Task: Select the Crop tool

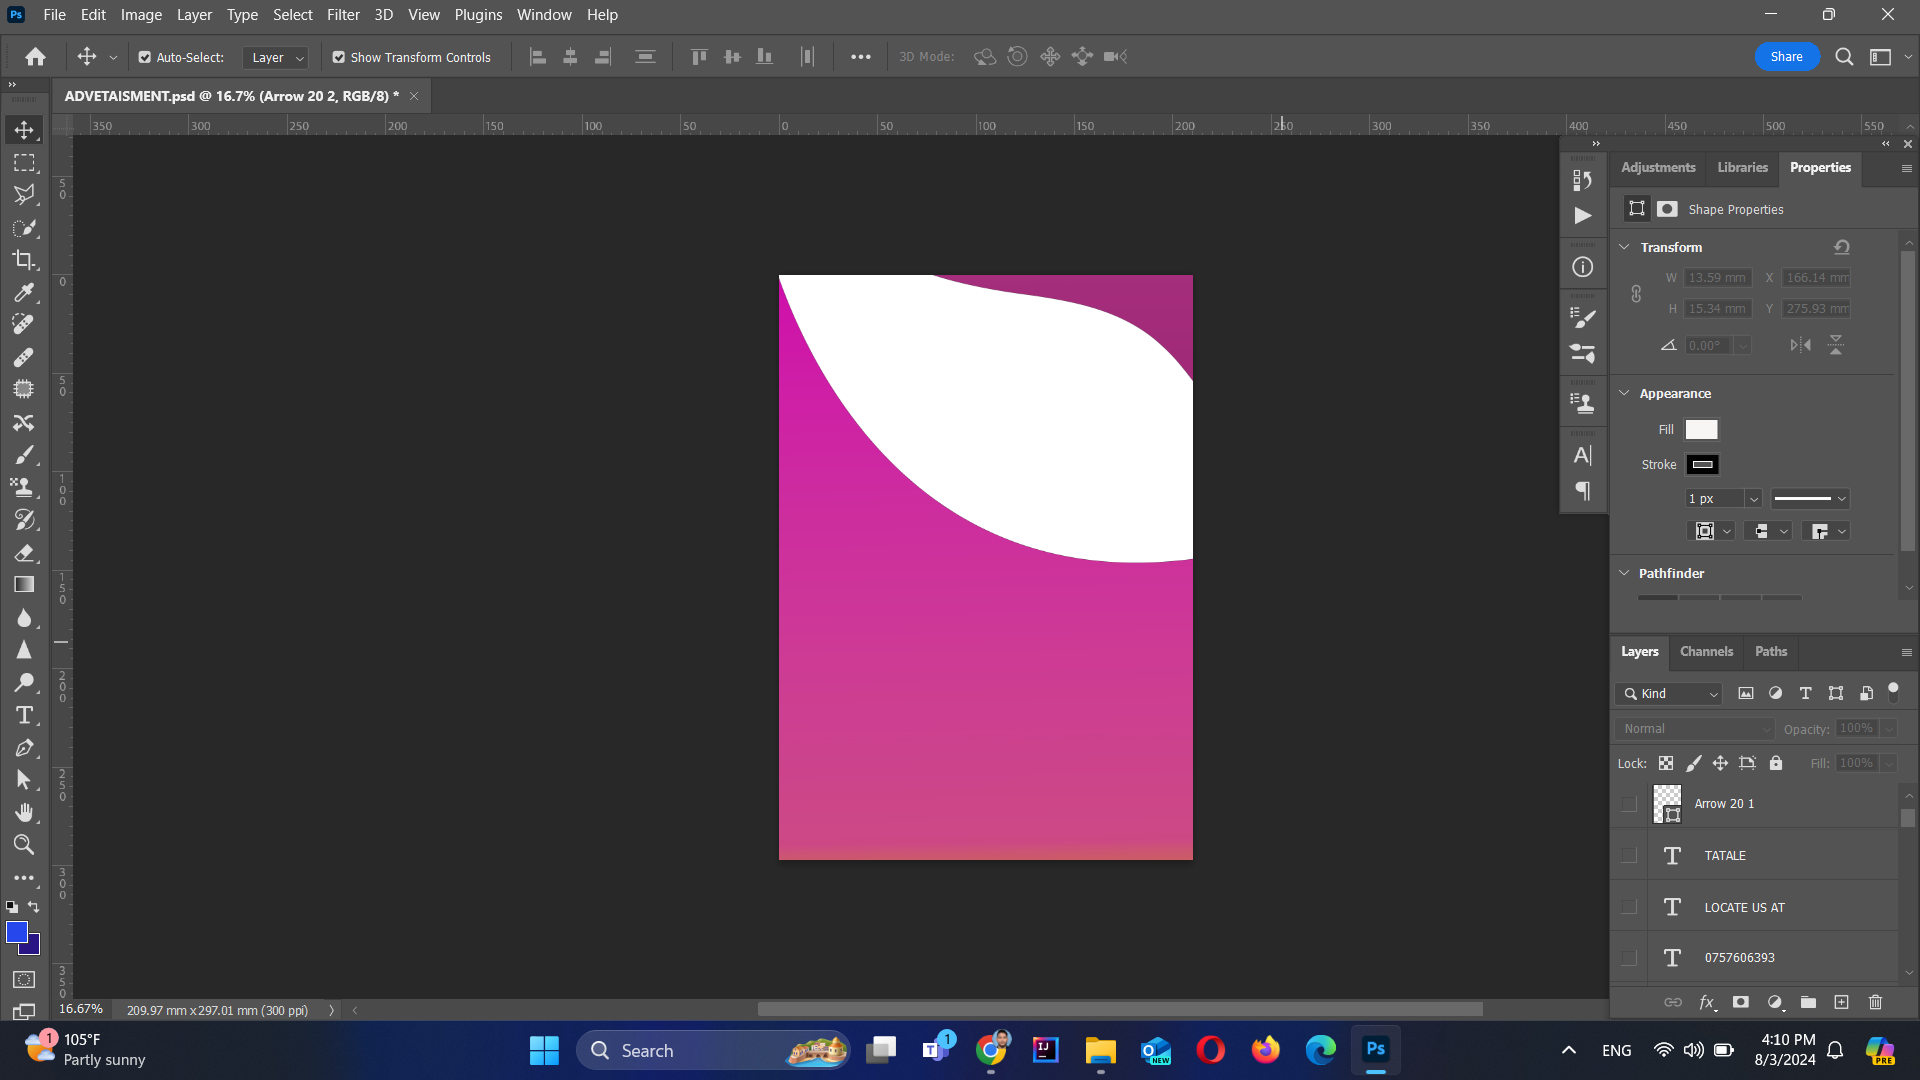Action: (x=24, y=260)
